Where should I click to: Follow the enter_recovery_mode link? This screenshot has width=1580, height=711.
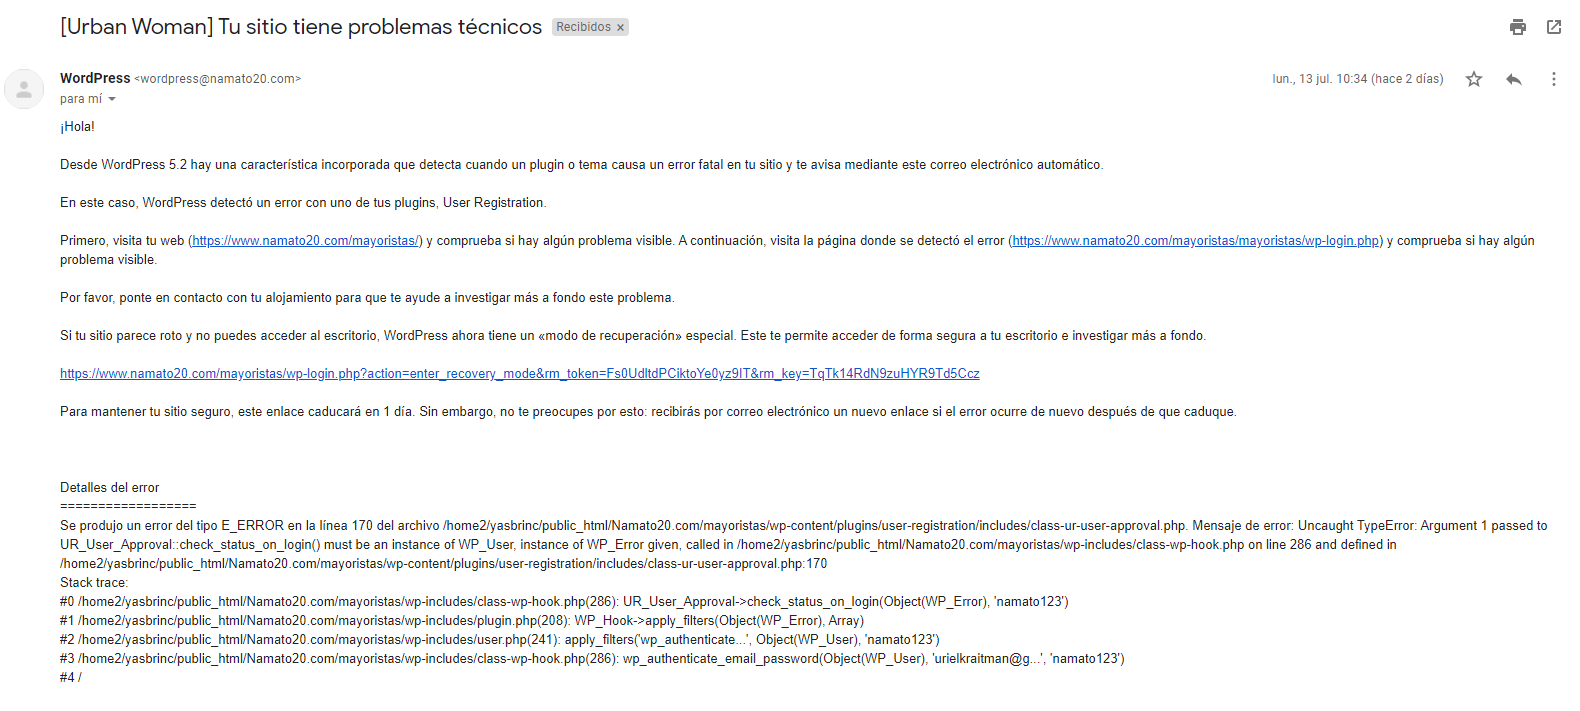pyautogui.click(x=520, y=374)
